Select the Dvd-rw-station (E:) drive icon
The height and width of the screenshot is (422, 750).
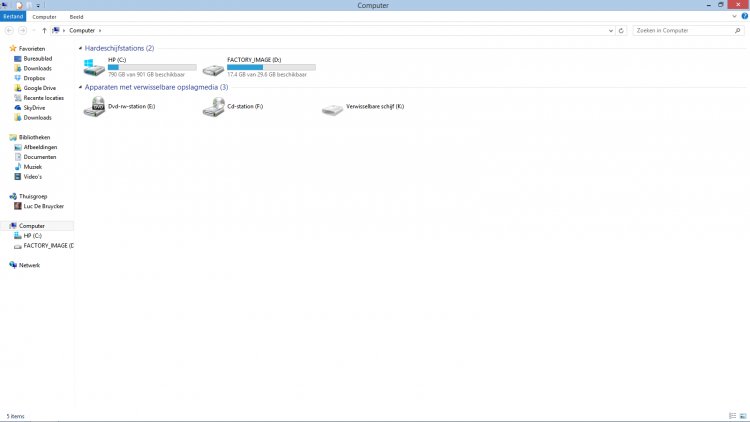click(94, 106)
